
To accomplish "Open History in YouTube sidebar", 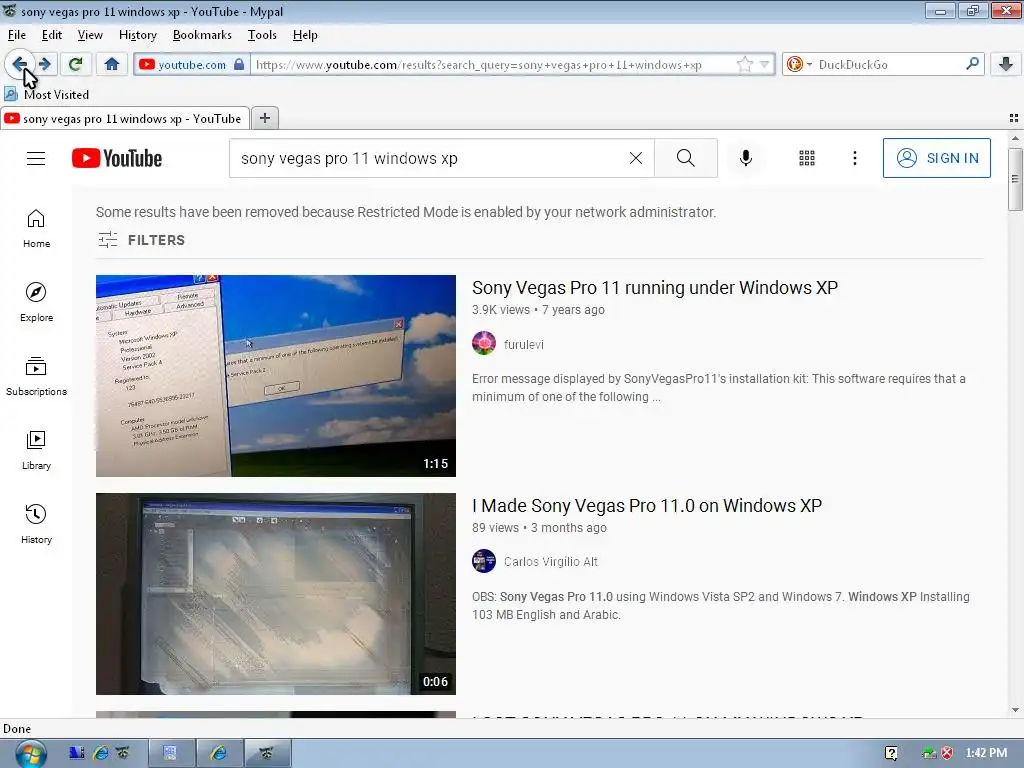I will click(36, 524).
